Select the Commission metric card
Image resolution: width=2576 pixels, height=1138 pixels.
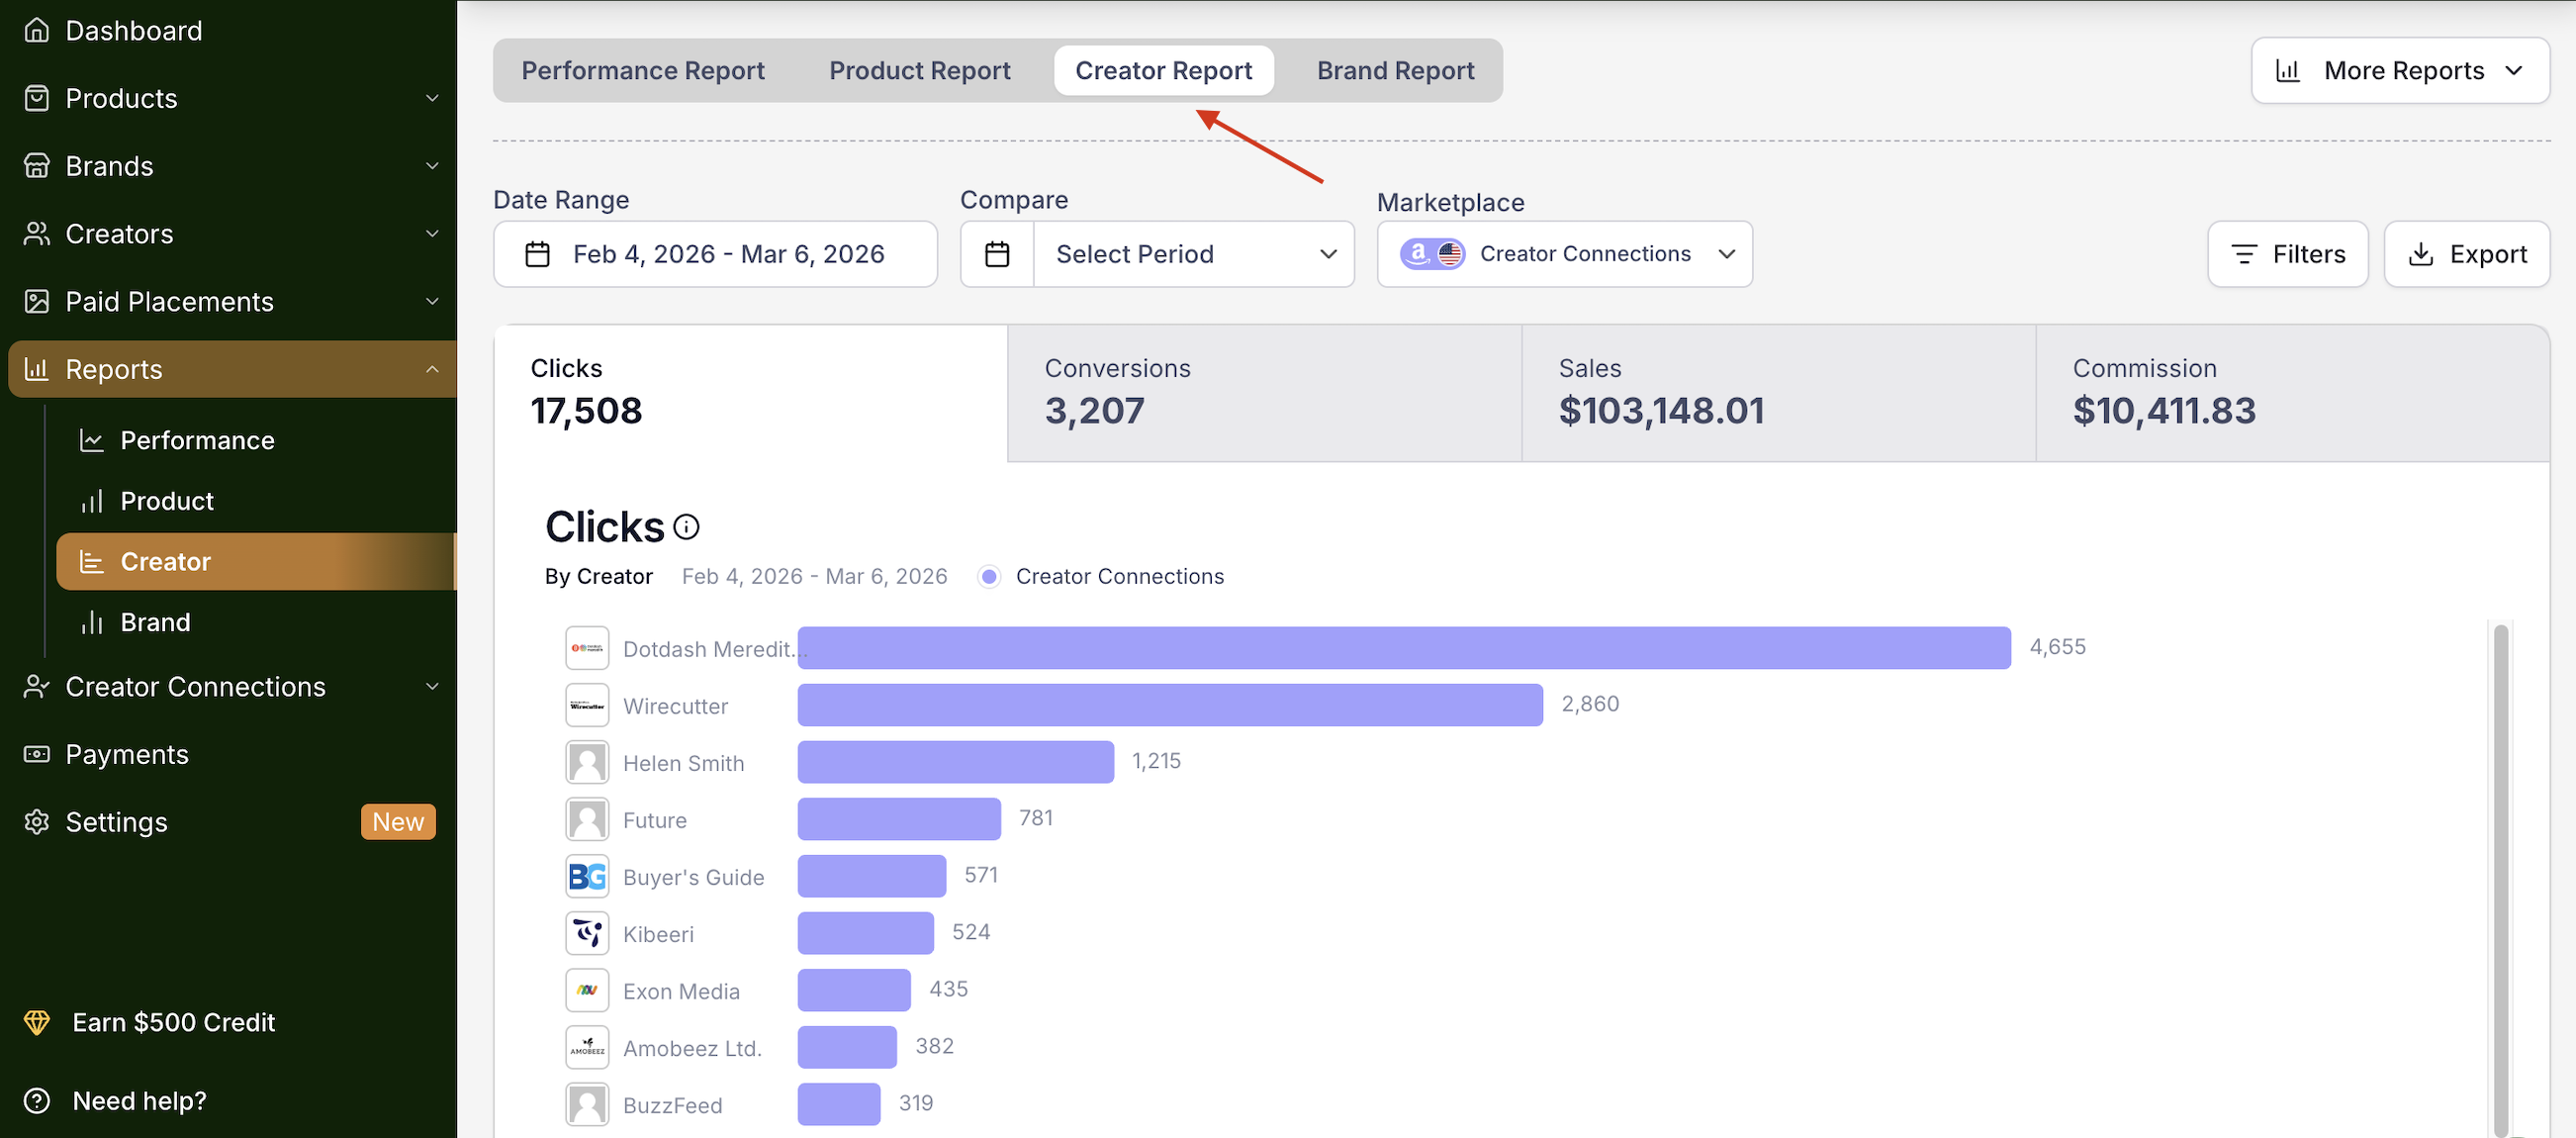2291,393
